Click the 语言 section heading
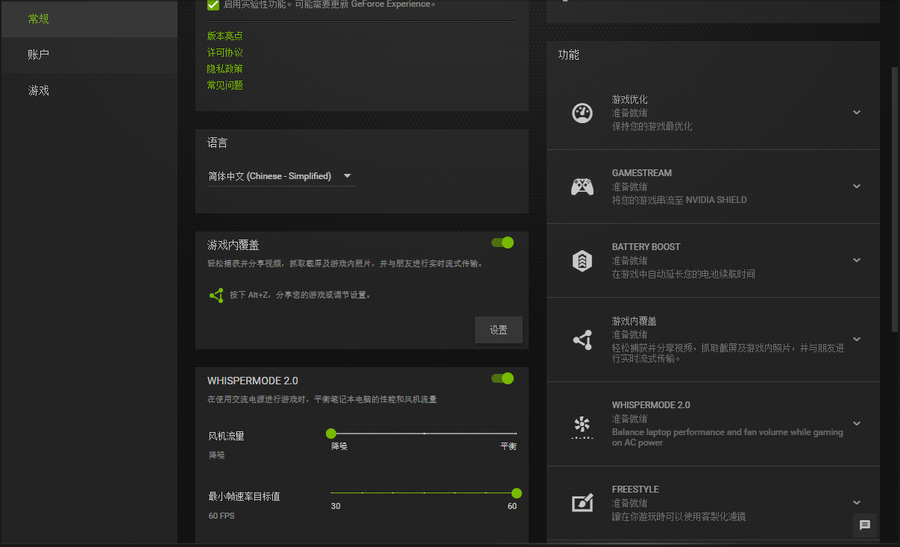The image size is (900, 547). (217, 143)
